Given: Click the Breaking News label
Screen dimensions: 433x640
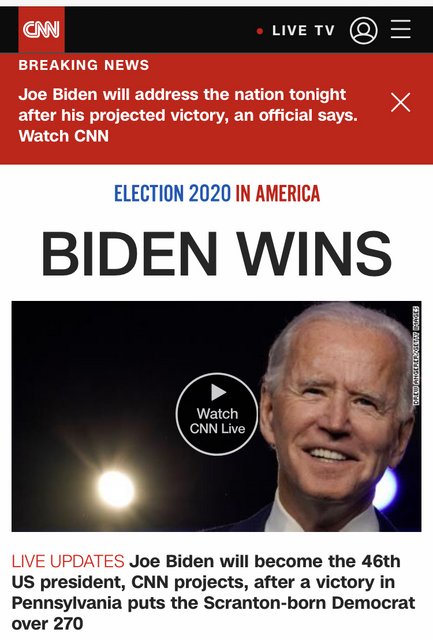Looking at the screenshot, I should coord(84,65).
